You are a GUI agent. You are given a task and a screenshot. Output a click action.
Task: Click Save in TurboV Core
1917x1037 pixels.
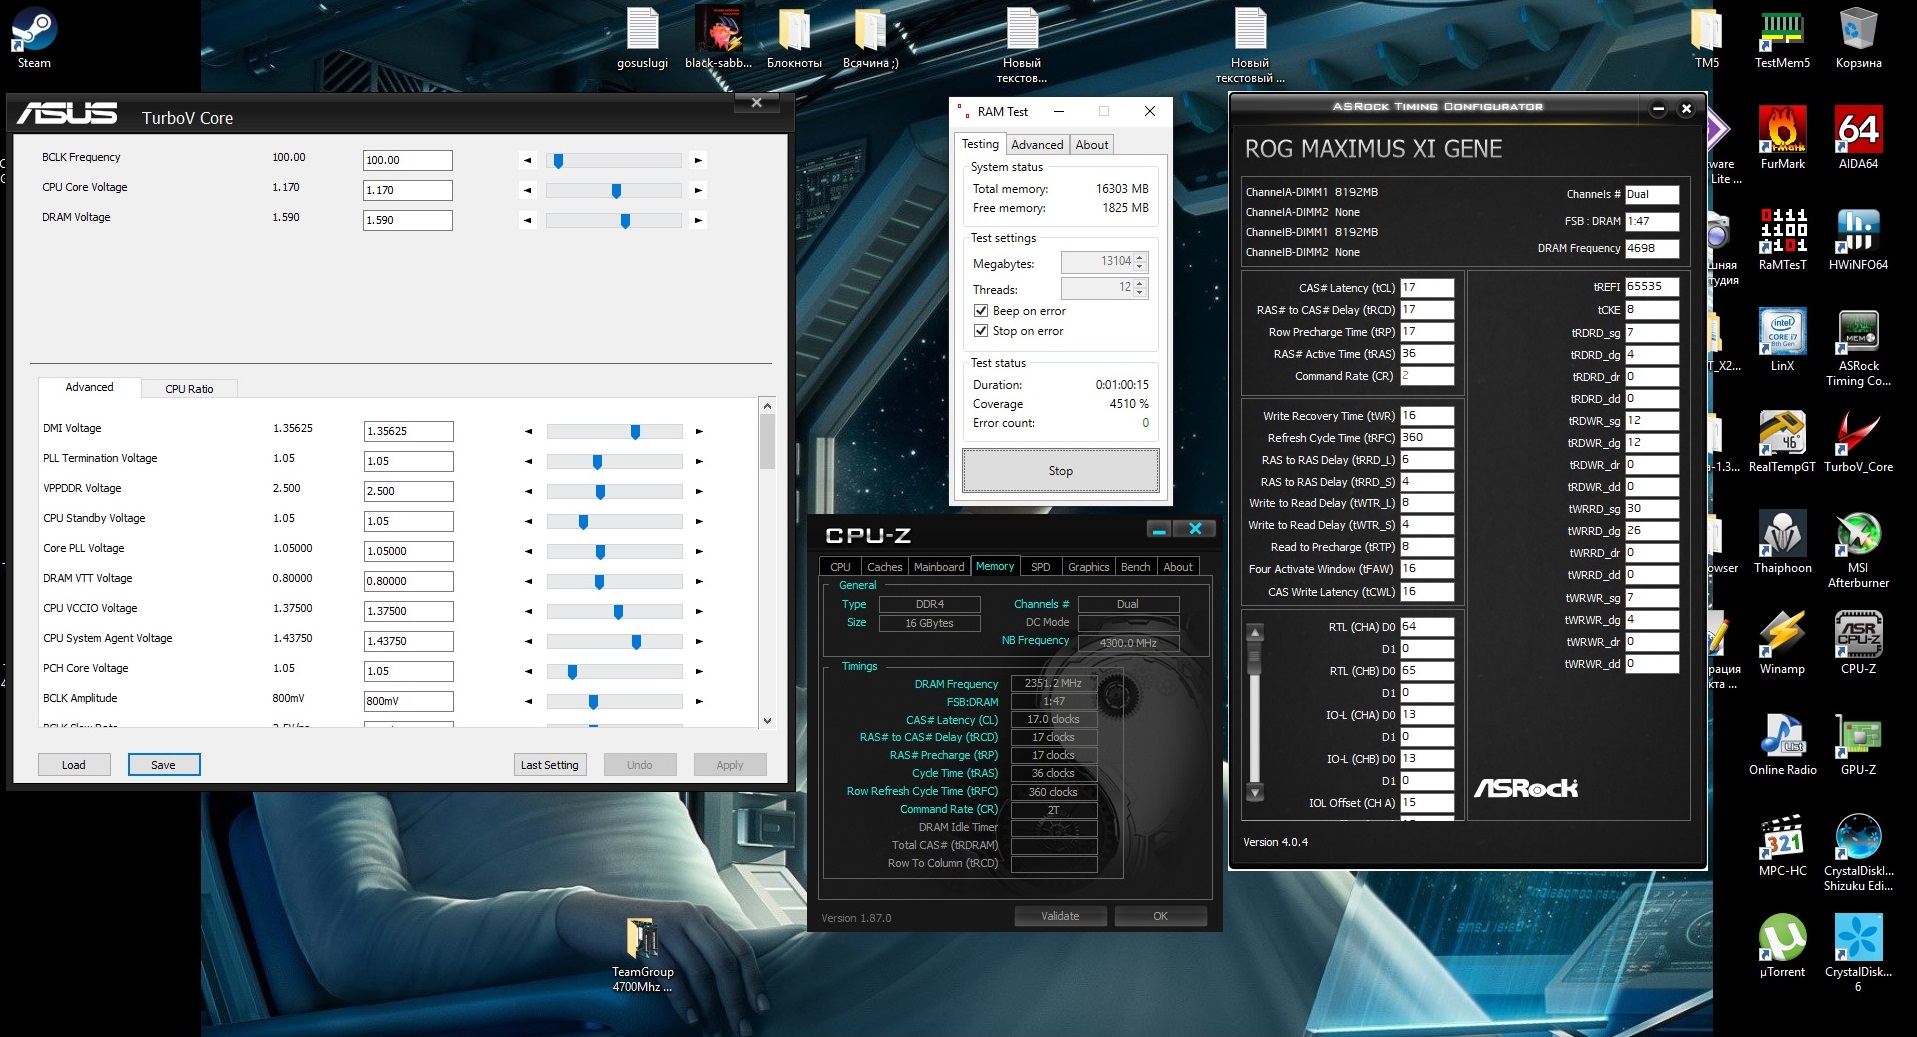(163, 765)
